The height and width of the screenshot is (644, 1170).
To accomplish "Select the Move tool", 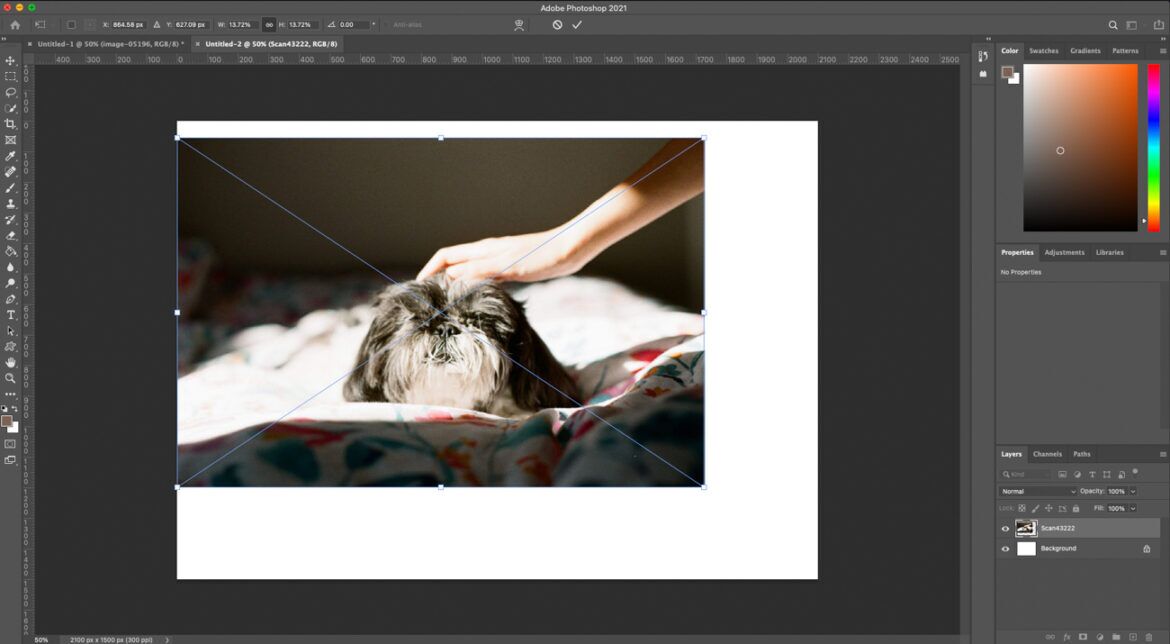I will pos(10,60).
